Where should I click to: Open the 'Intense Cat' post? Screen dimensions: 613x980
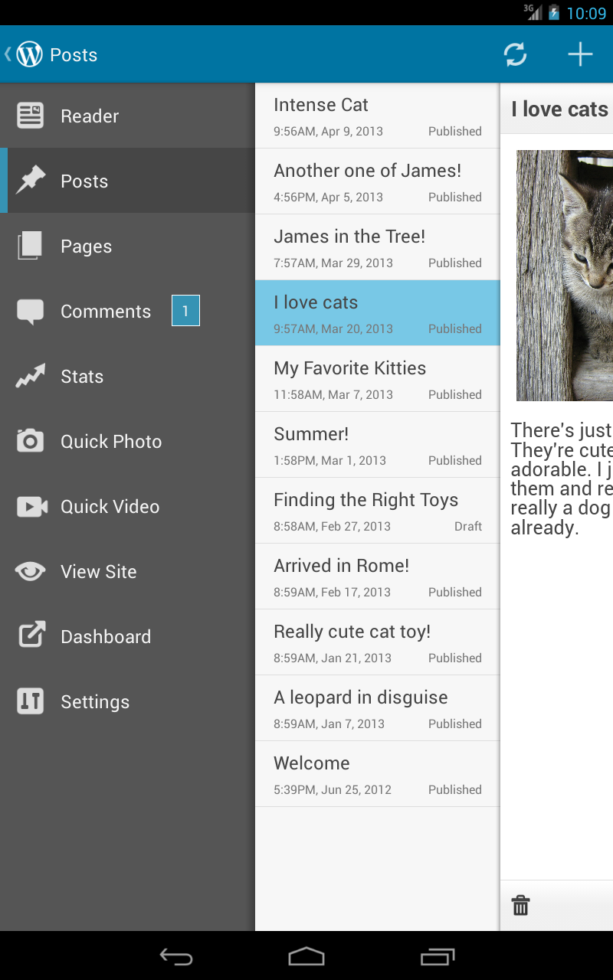[x=377, y=116]
